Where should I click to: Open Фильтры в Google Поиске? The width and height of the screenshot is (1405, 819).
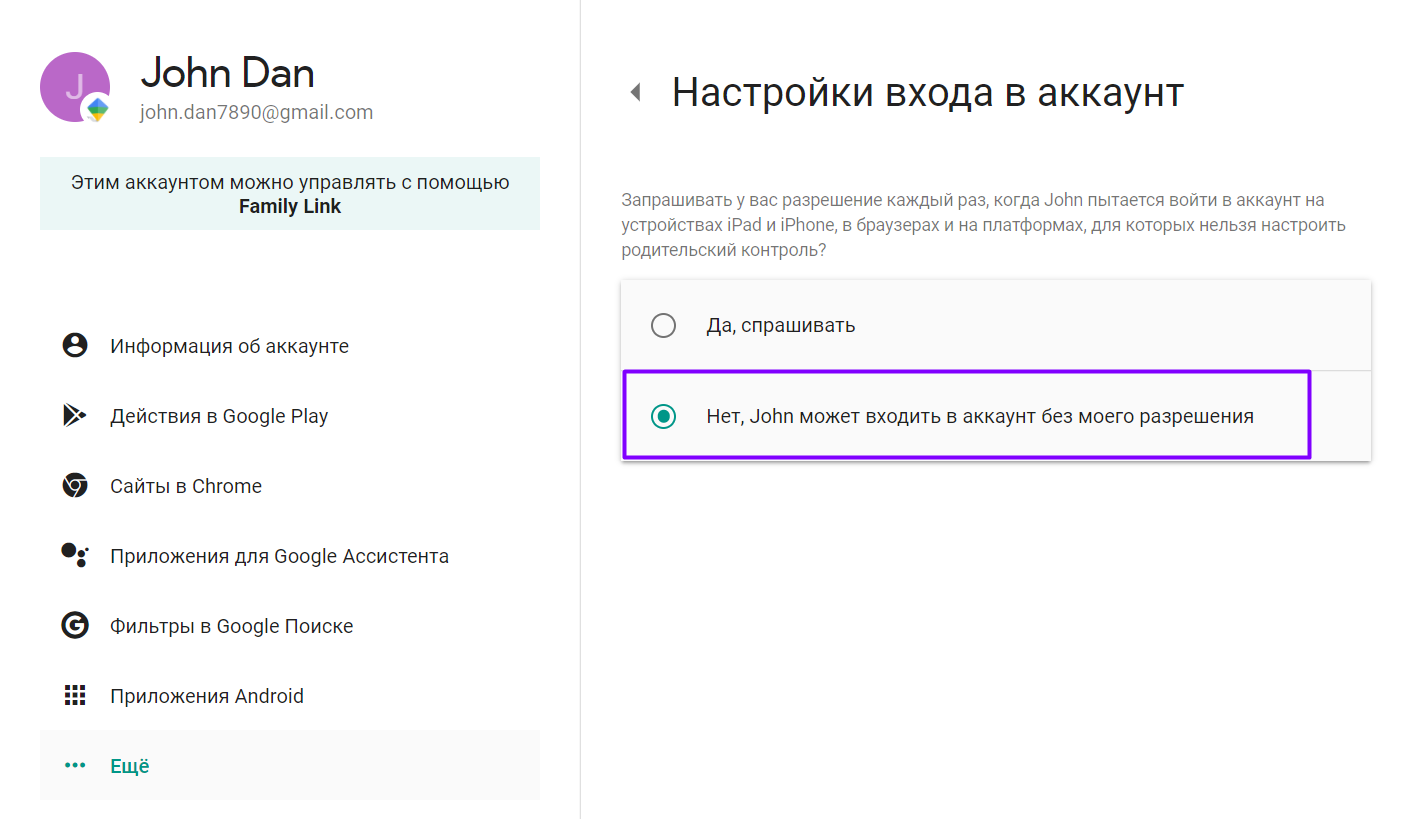pyautogui.click(x=290, y=626)
